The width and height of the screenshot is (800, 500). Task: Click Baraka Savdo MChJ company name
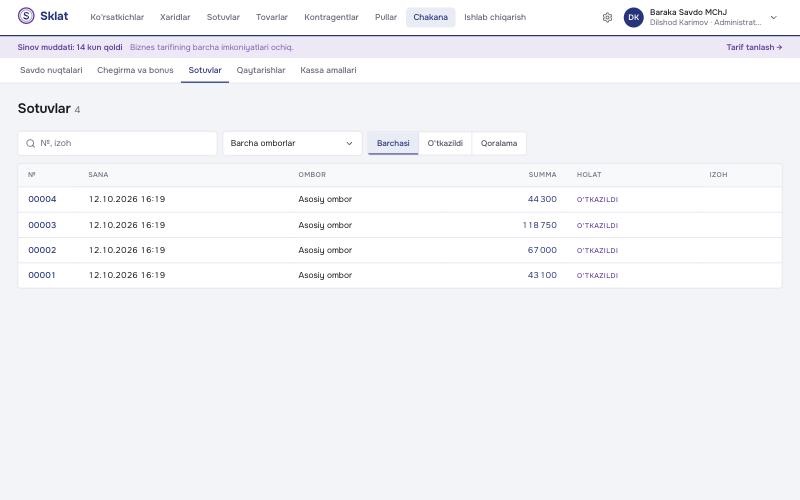688,12
